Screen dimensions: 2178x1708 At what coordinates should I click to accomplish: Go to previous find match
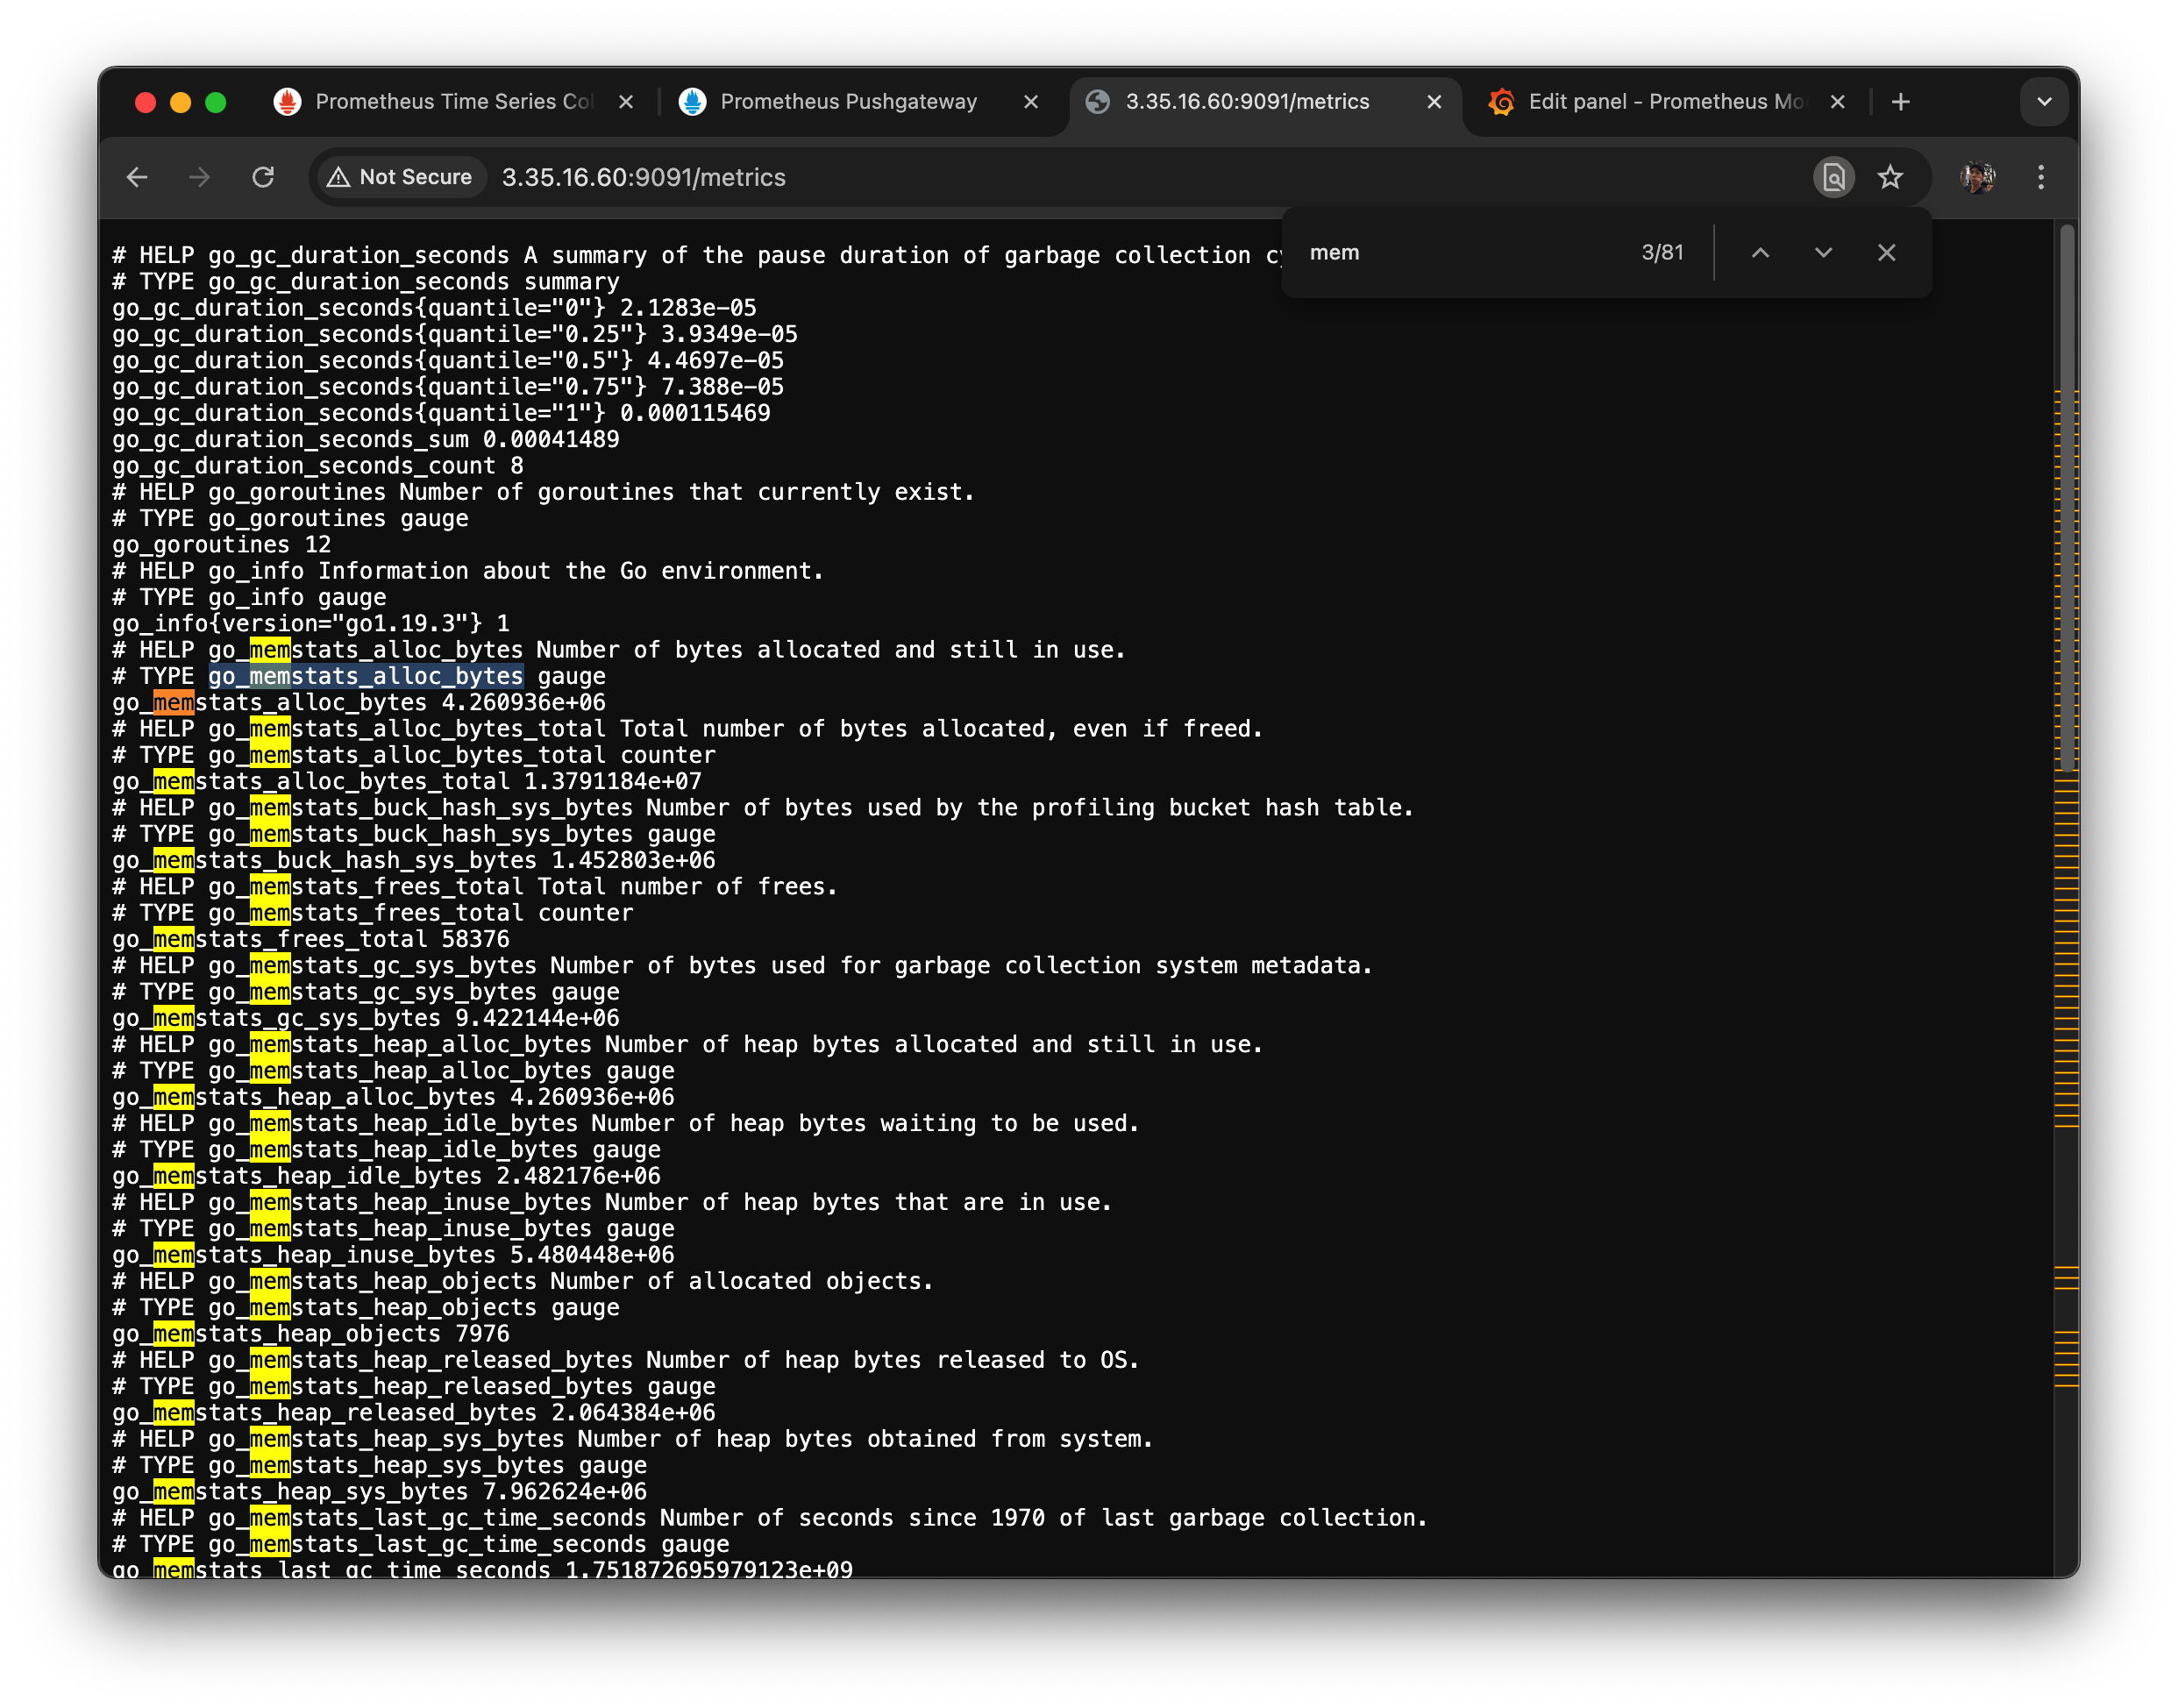(1760, 253)
